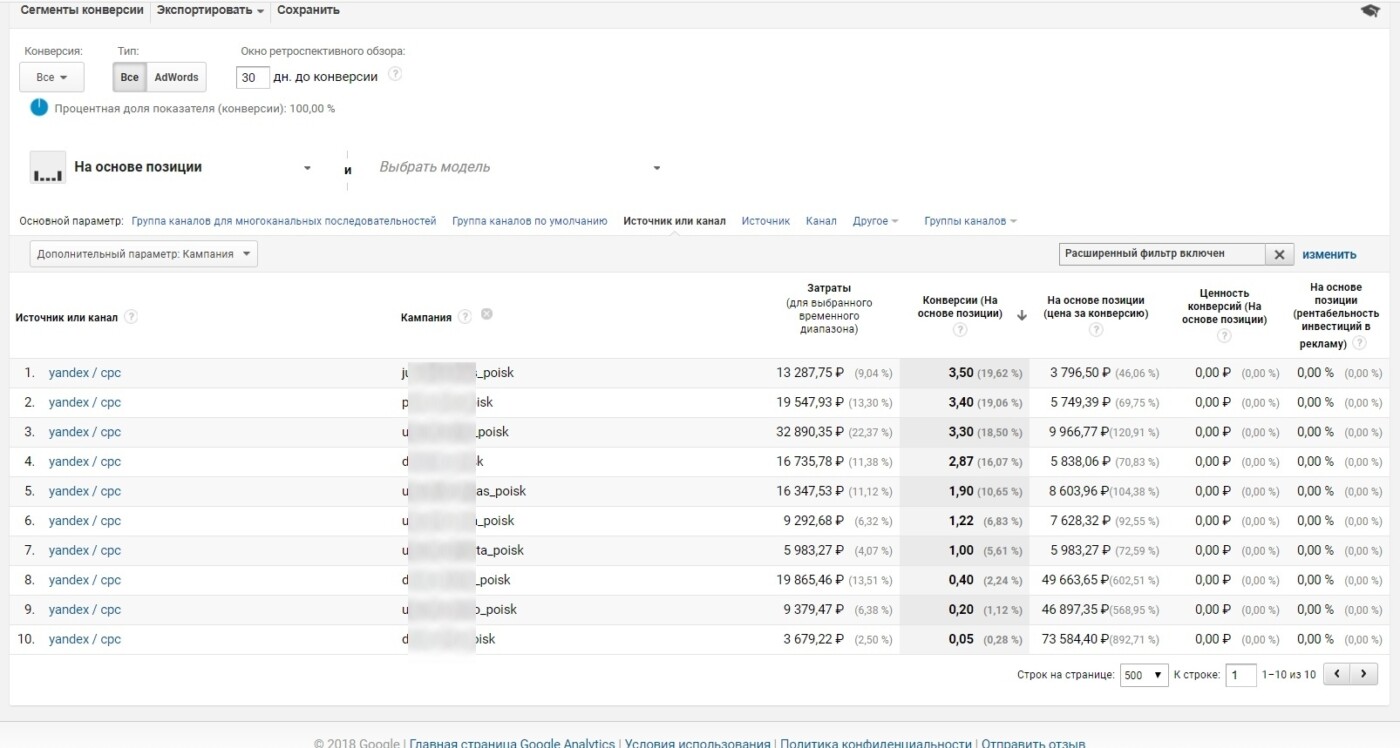Open the graduation cap education icon
The image size is (1400, 748).
(x=1370, y=11)
